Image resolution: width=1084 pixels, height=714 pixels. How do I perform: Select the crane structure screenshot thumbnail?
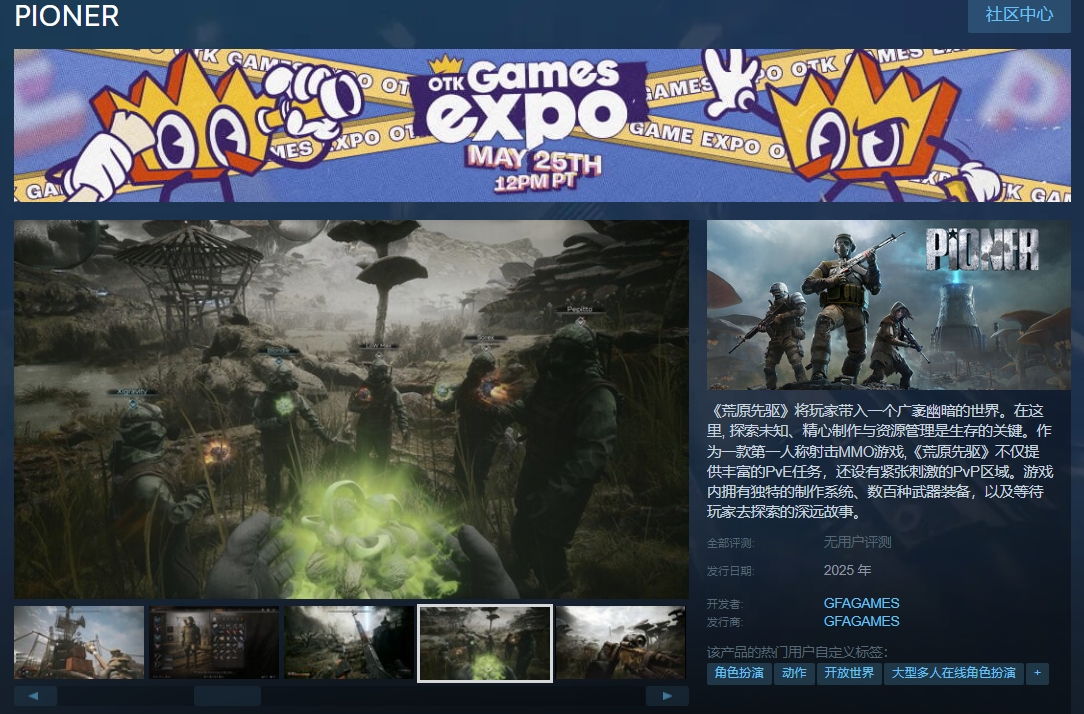(x=79, y=642)
